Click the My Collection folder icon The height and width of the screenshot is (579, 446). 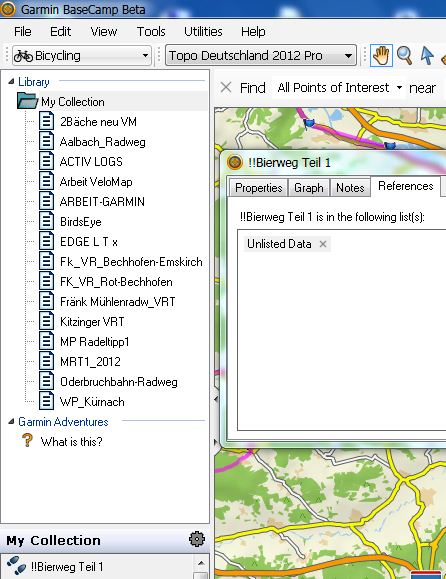click(x=27, y=101)
